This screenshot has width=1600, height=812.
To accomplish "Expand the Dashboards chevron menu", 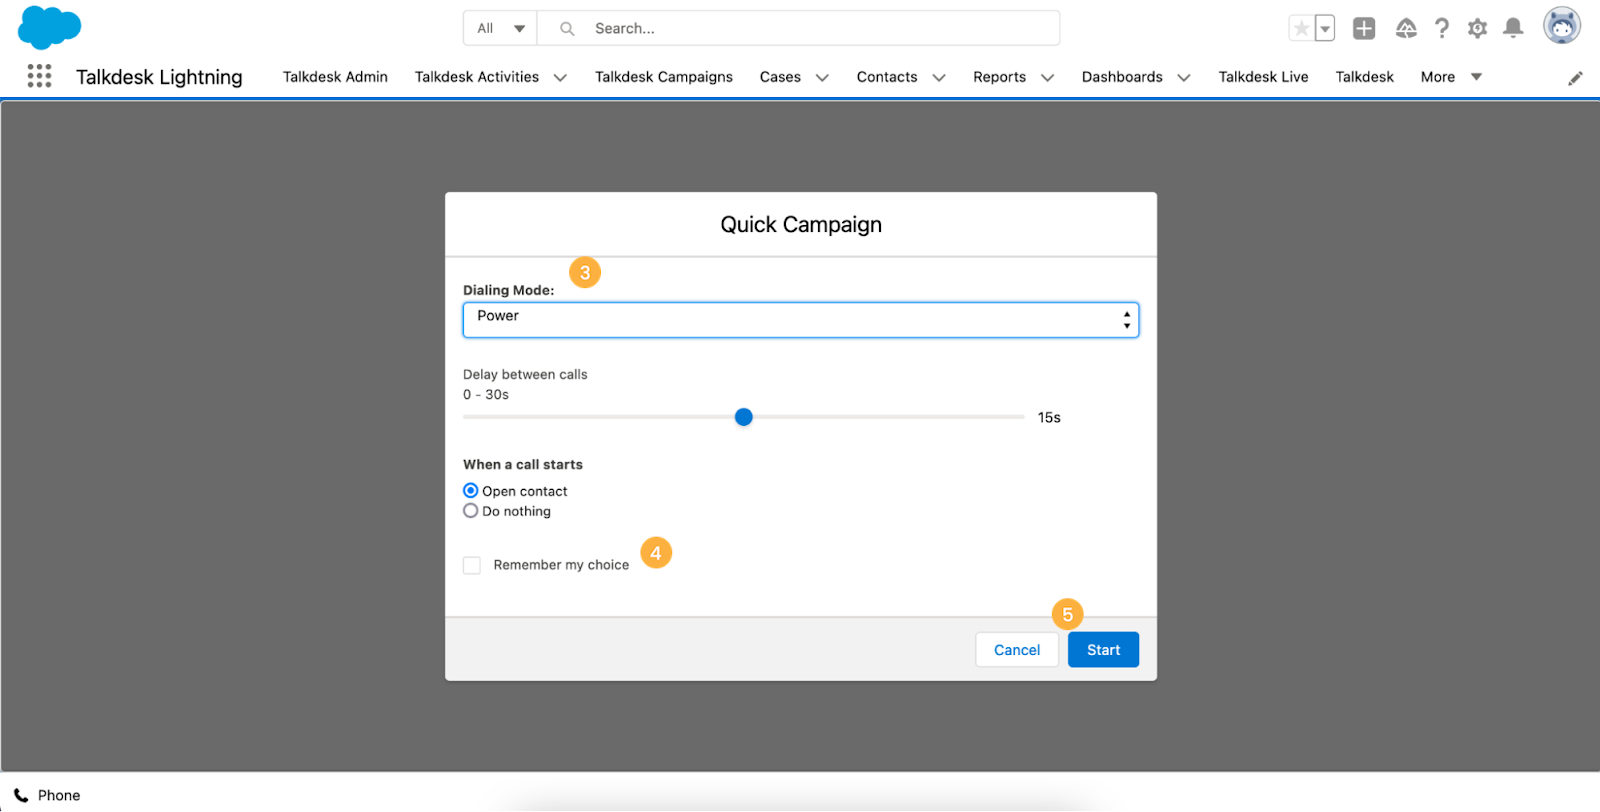I will [x=1184, y=78].
